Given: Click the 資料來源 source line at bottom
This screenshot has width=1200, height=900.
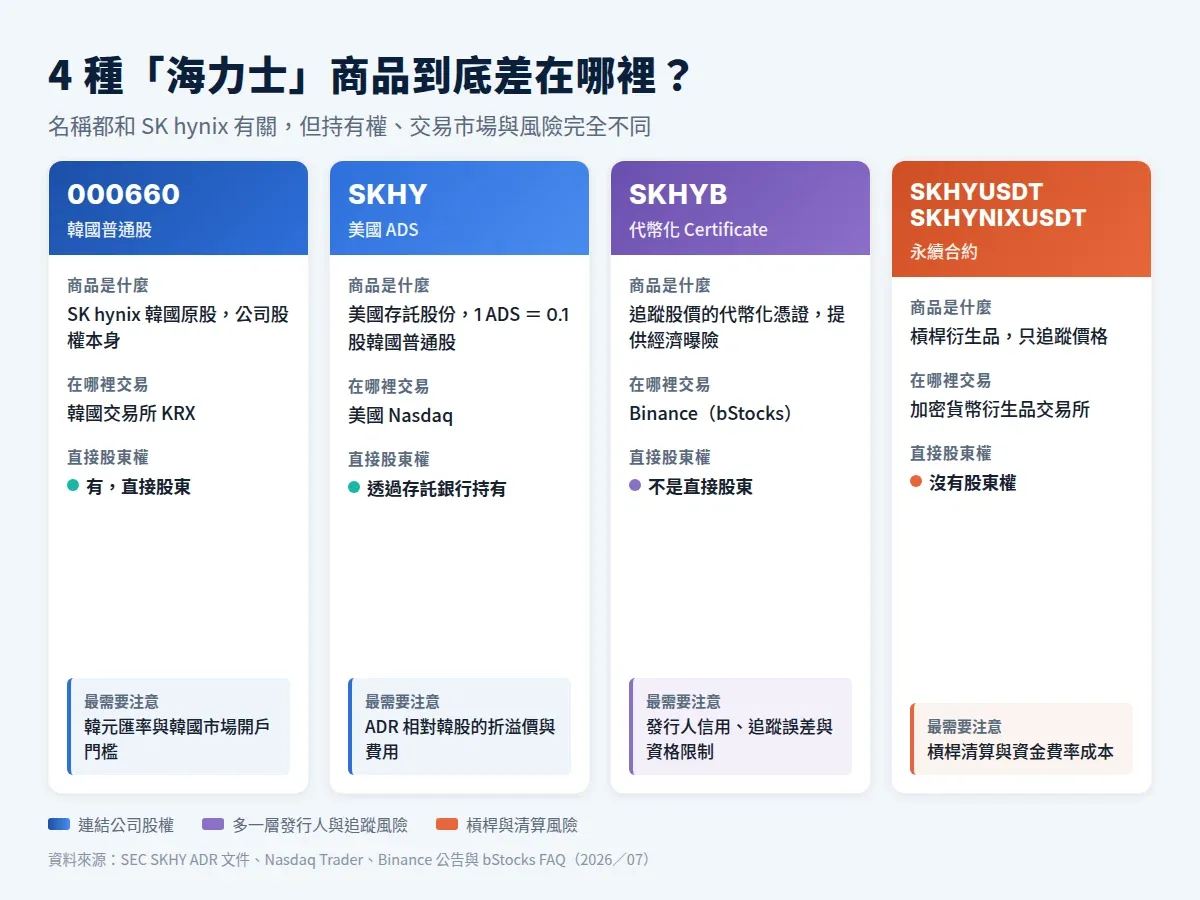Looking at the screenshot, I should click(x=349, y=859).
